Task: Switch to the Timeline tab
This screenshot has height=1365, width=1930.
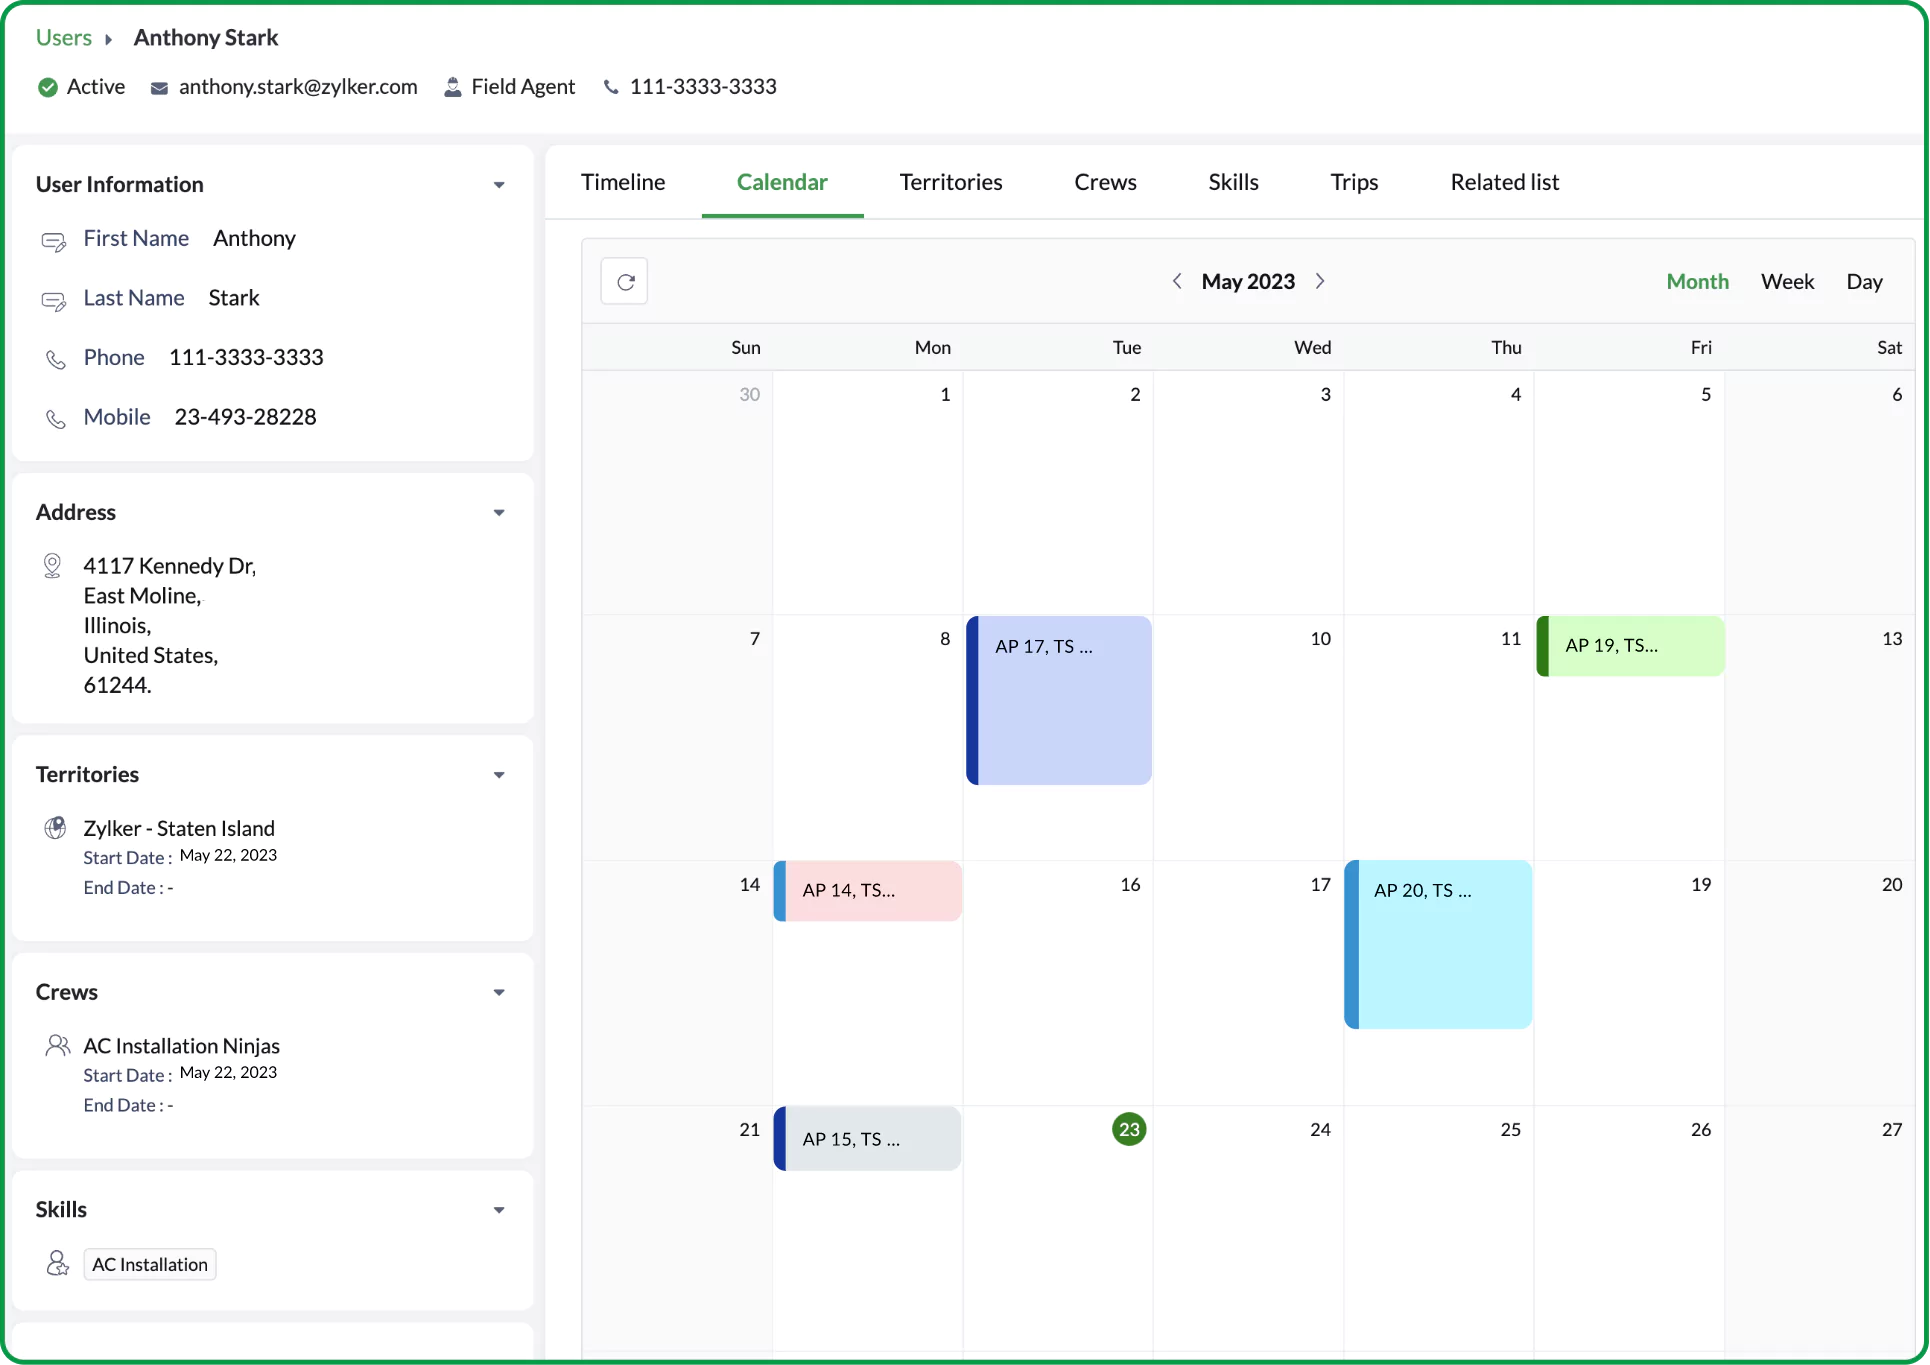Action: 623,182
